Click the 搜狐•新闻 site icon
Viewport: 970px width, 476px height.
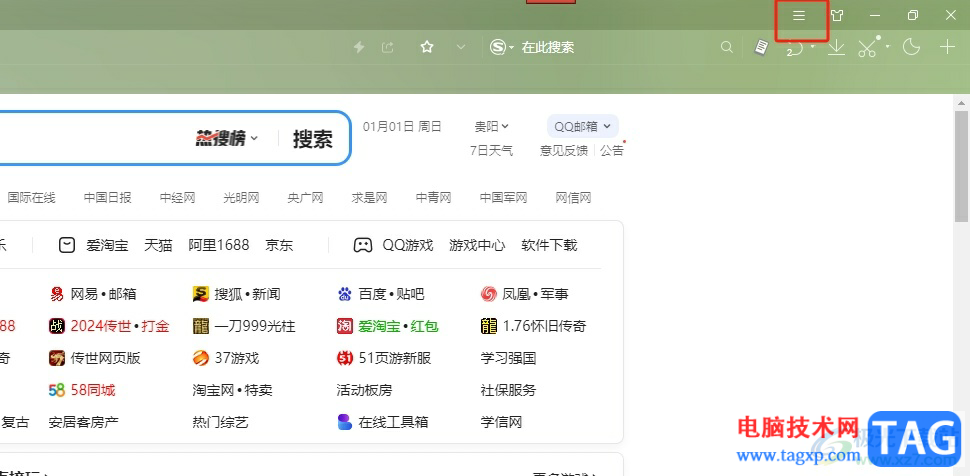tap(200, 294)
